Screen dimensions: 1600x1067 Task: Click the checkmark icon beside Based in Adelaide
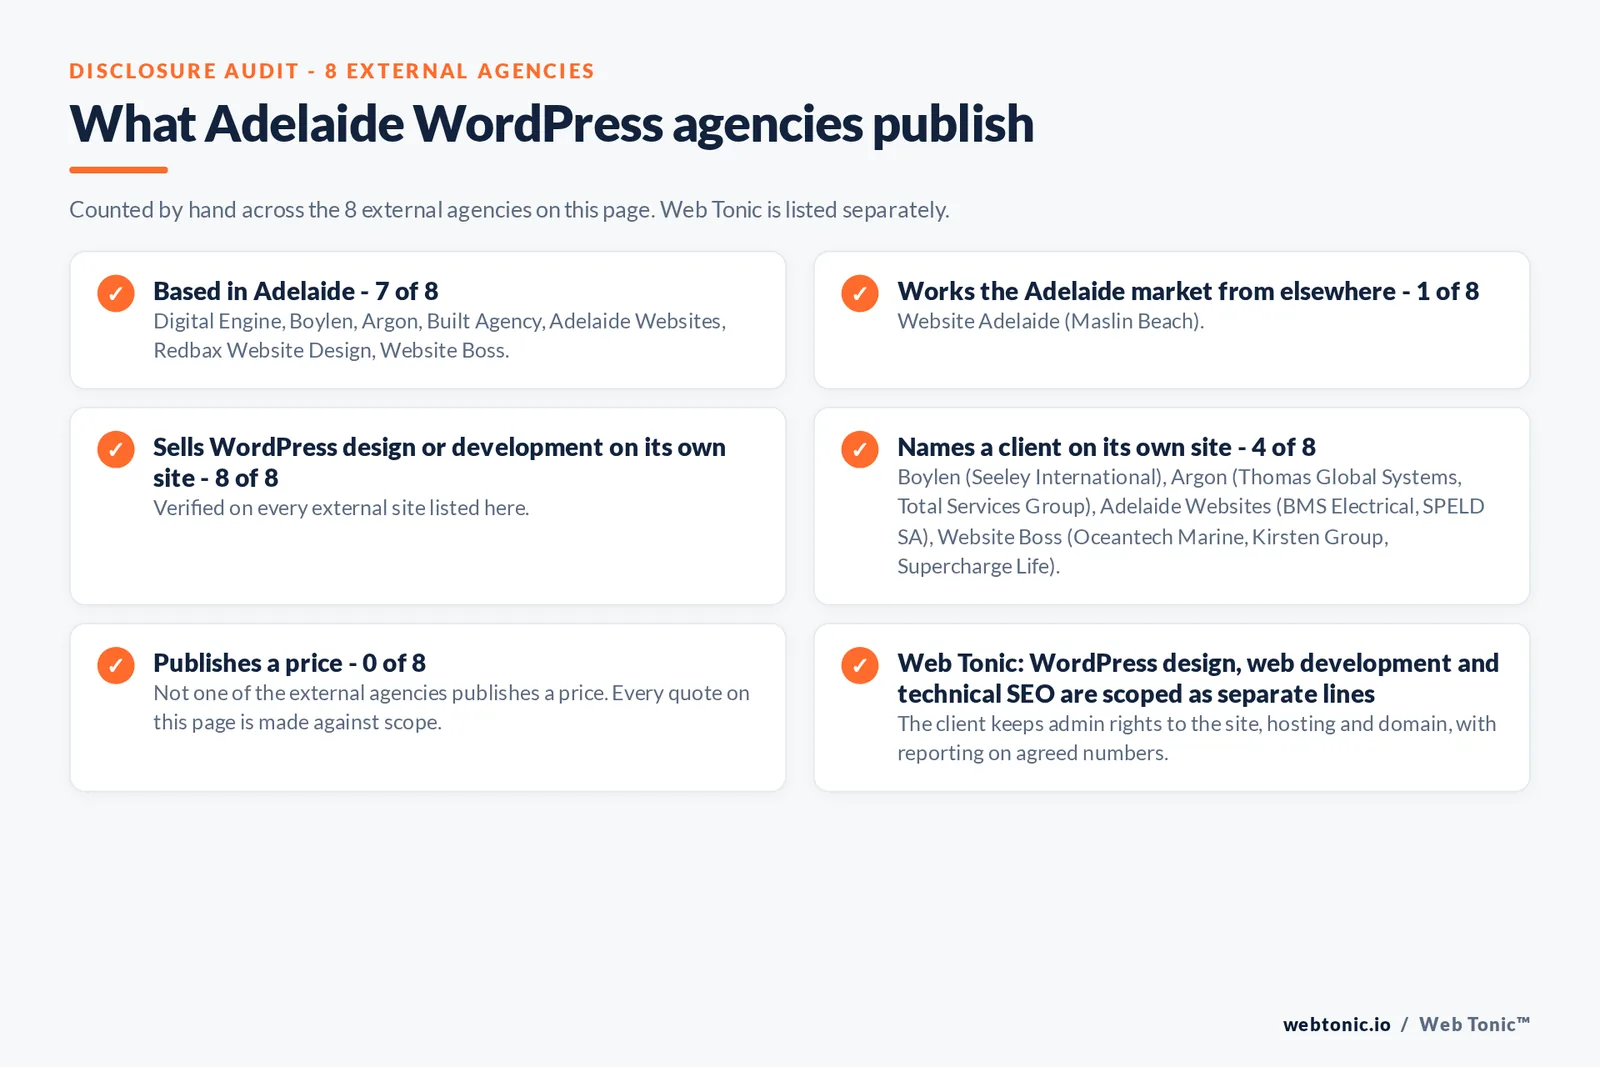pyautogui.click(x=116, y=293)
